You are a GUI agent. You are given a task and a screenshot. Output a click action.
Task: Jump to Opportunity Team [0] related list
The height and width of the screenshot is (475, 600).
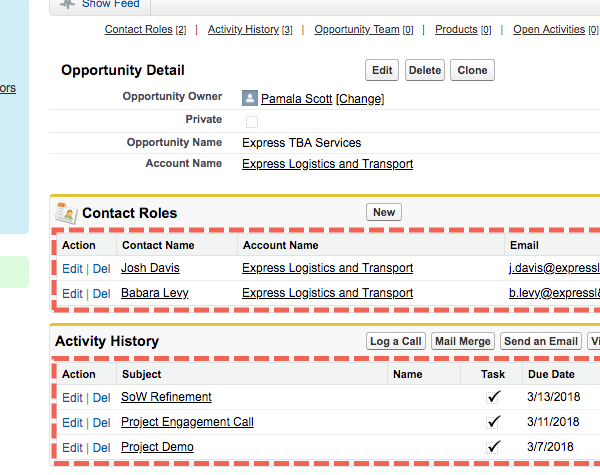click(364, 29)
